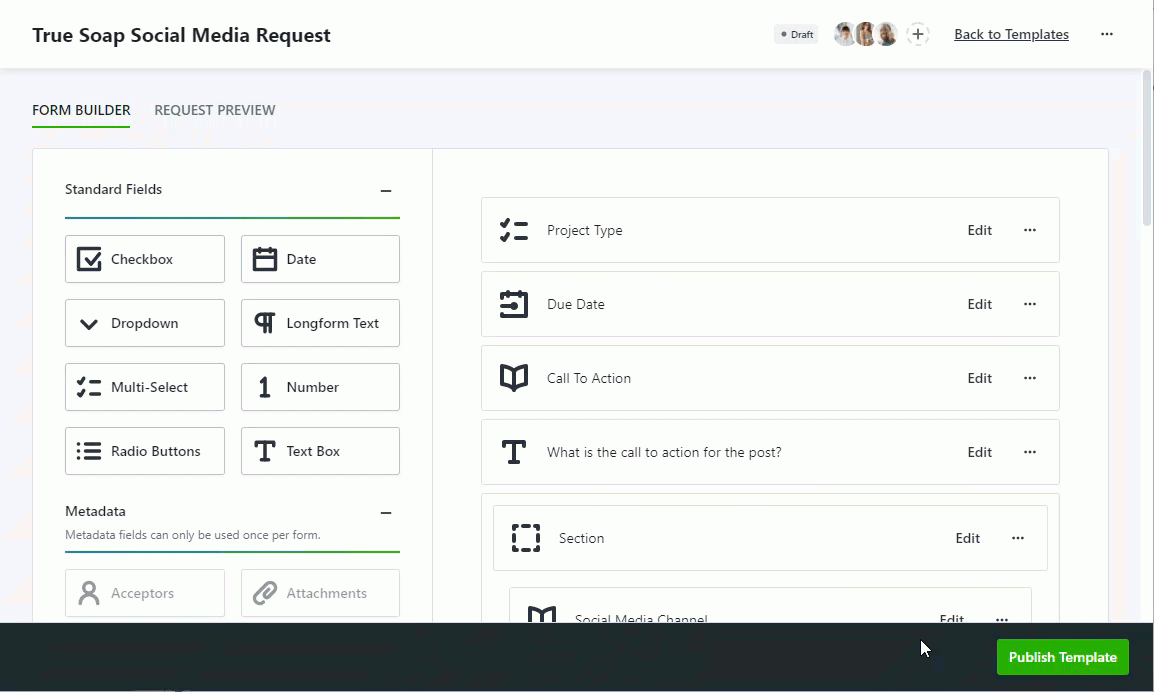The width and height of the screenshot is (1154, 692).
Task: Select the Form Builder tab
Action: coord(81,110)
